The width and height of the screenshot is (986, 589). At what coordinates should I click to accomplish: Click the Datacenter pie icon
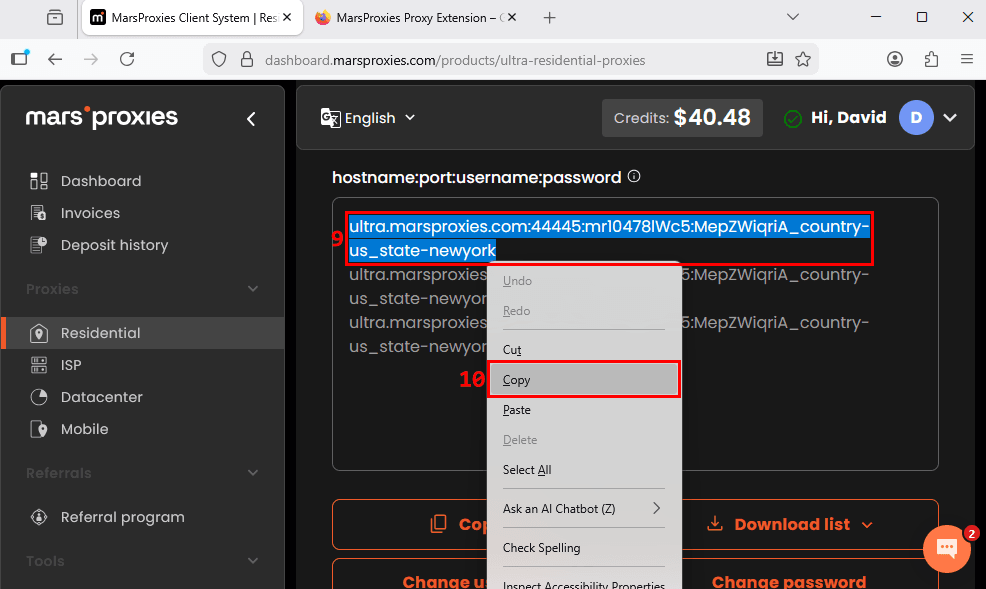pos(39,397)
